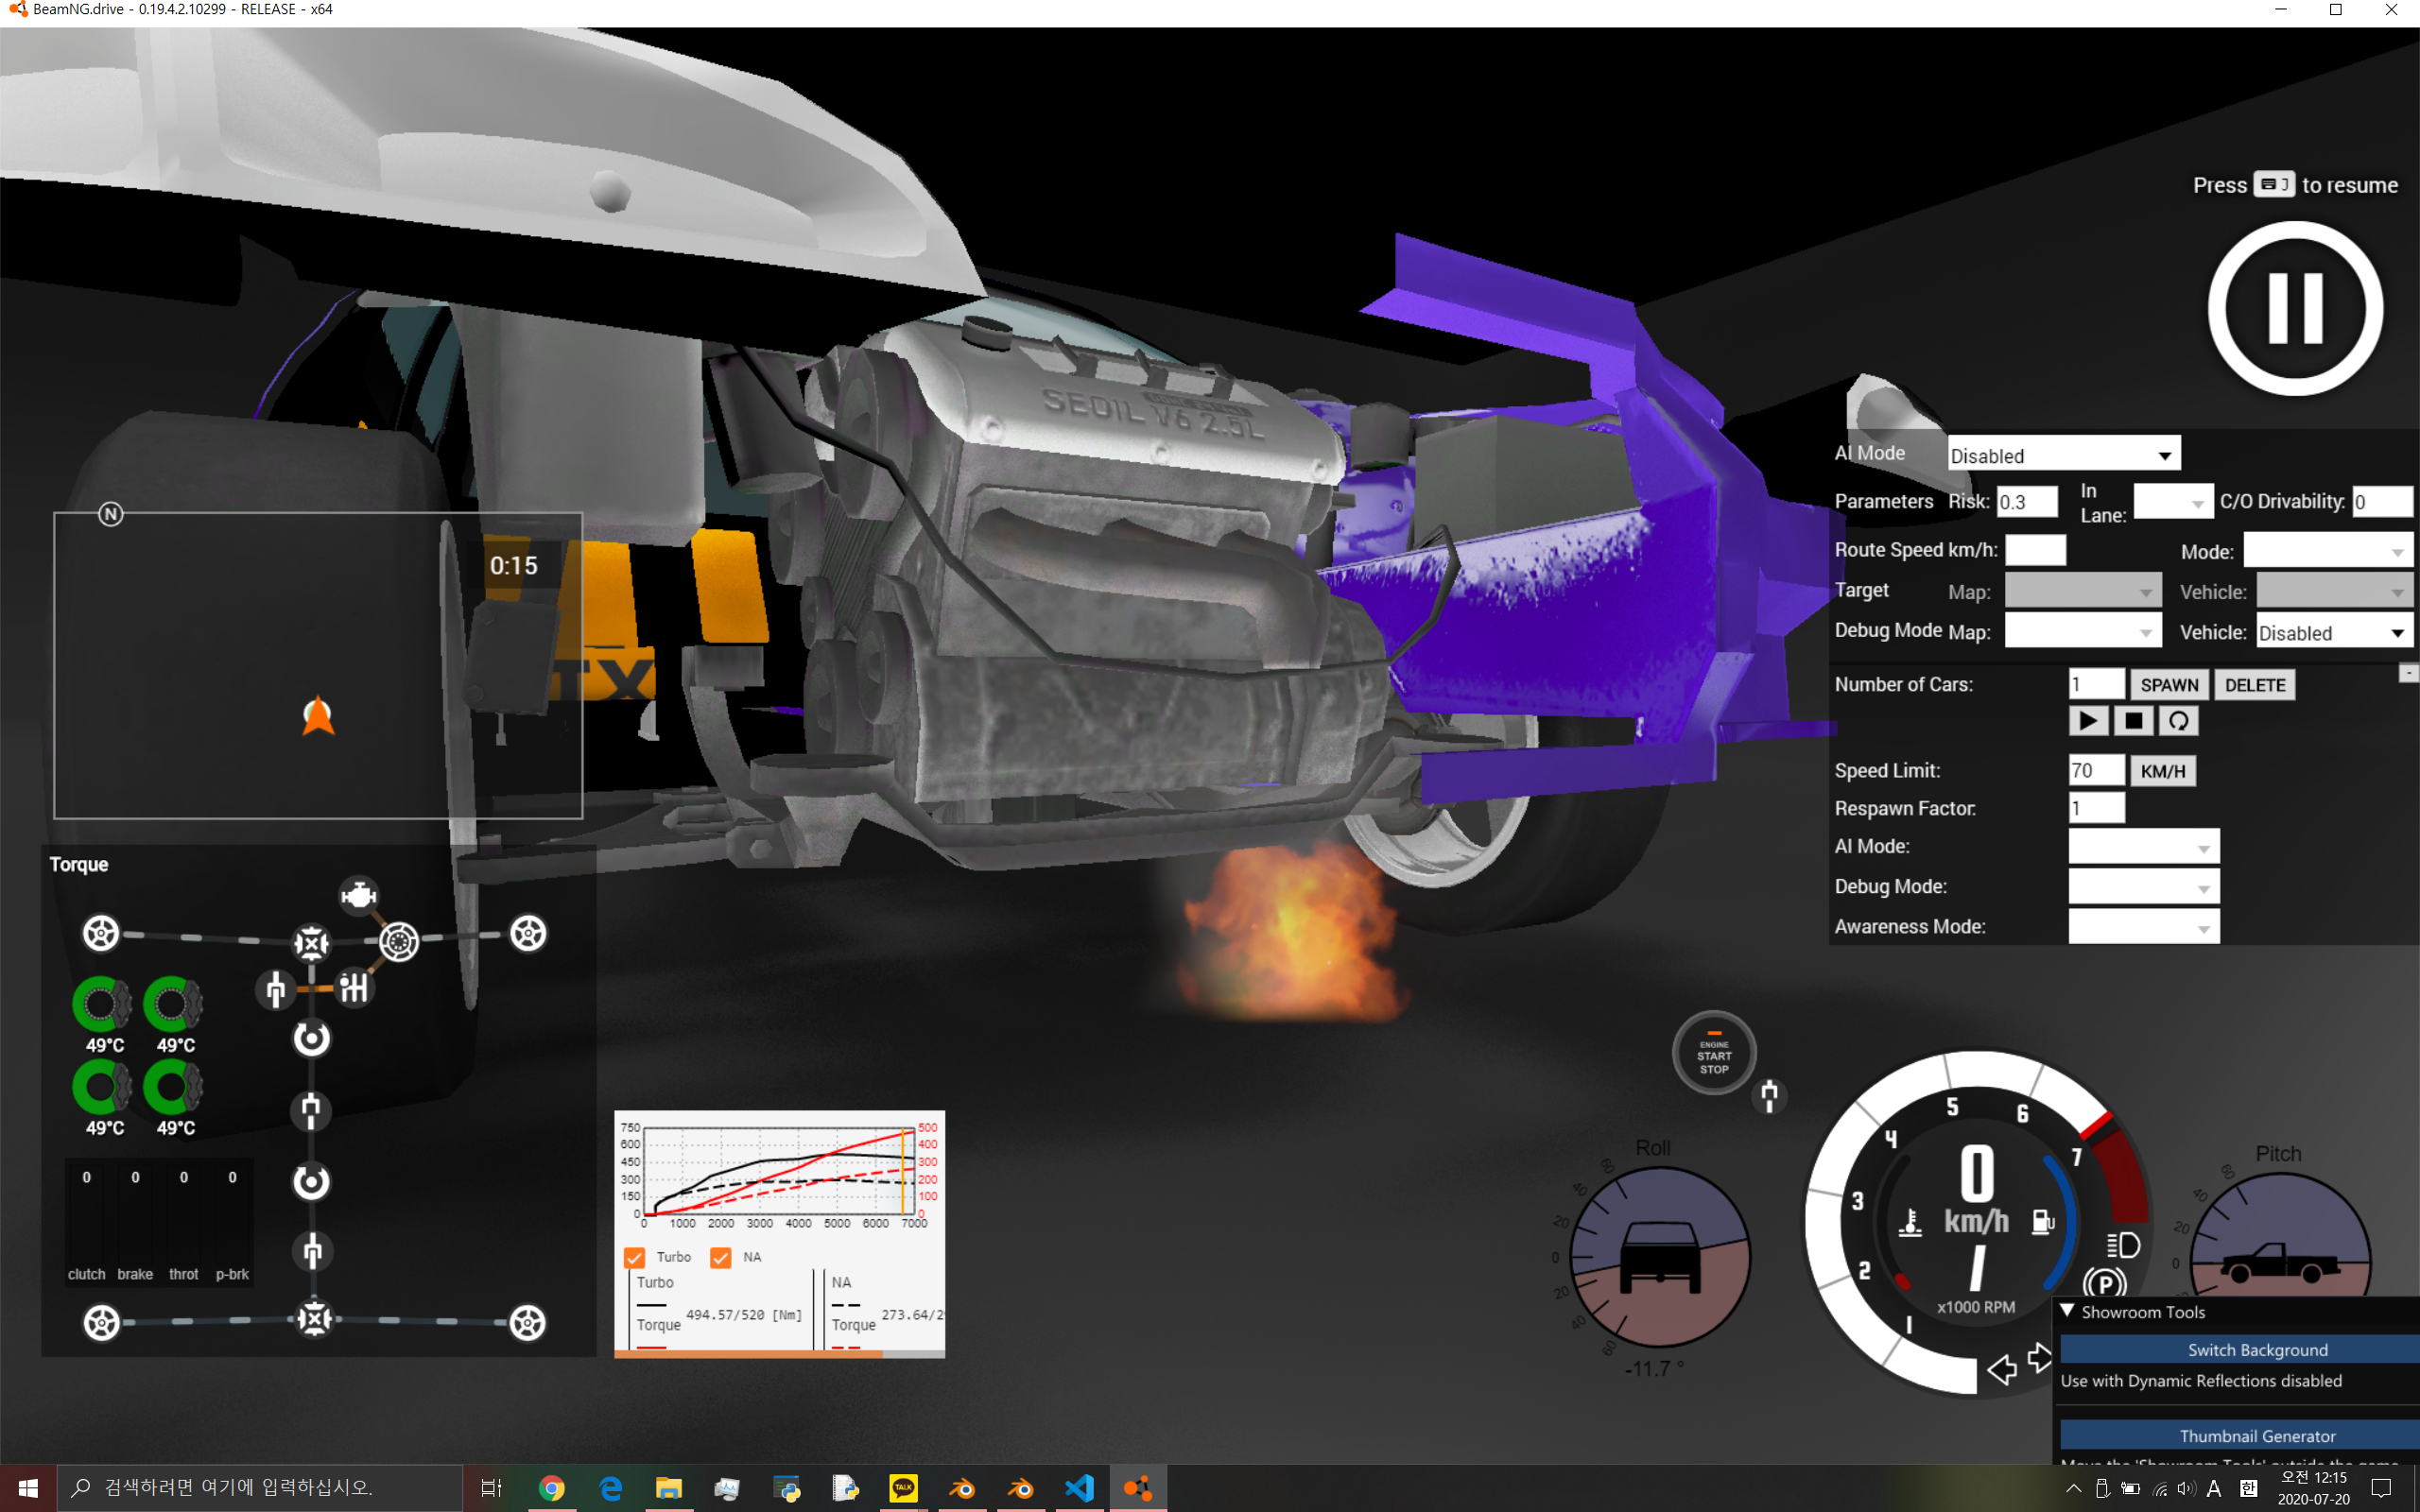Image resolution: width=2420 pixels, height=1512 pixels.
Task: Open the Awareness Mode dropdown
Action: 2143,927
